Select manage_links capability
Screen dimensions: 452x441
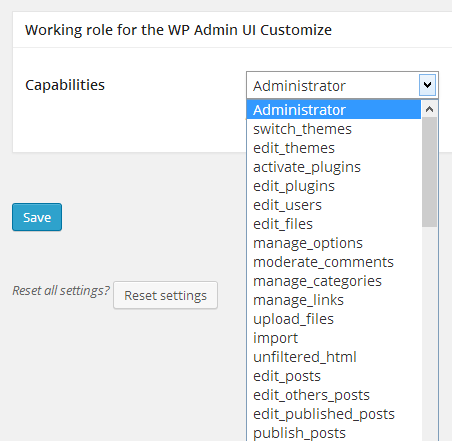click(334, 300)
